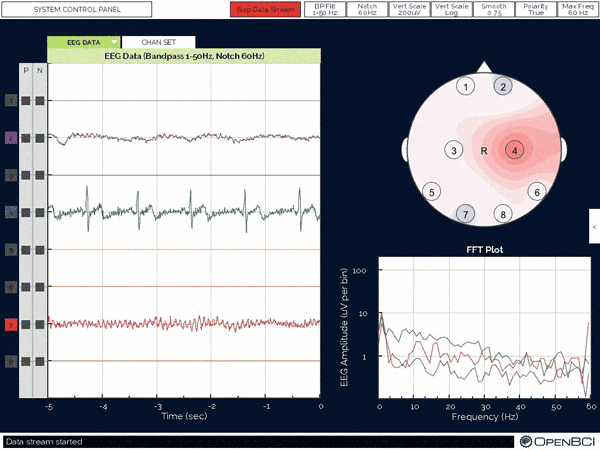Viewport: 600px width, 450px height.
Task: Toggle channel 8 P impedance square
Action: (x=26, y=362)
